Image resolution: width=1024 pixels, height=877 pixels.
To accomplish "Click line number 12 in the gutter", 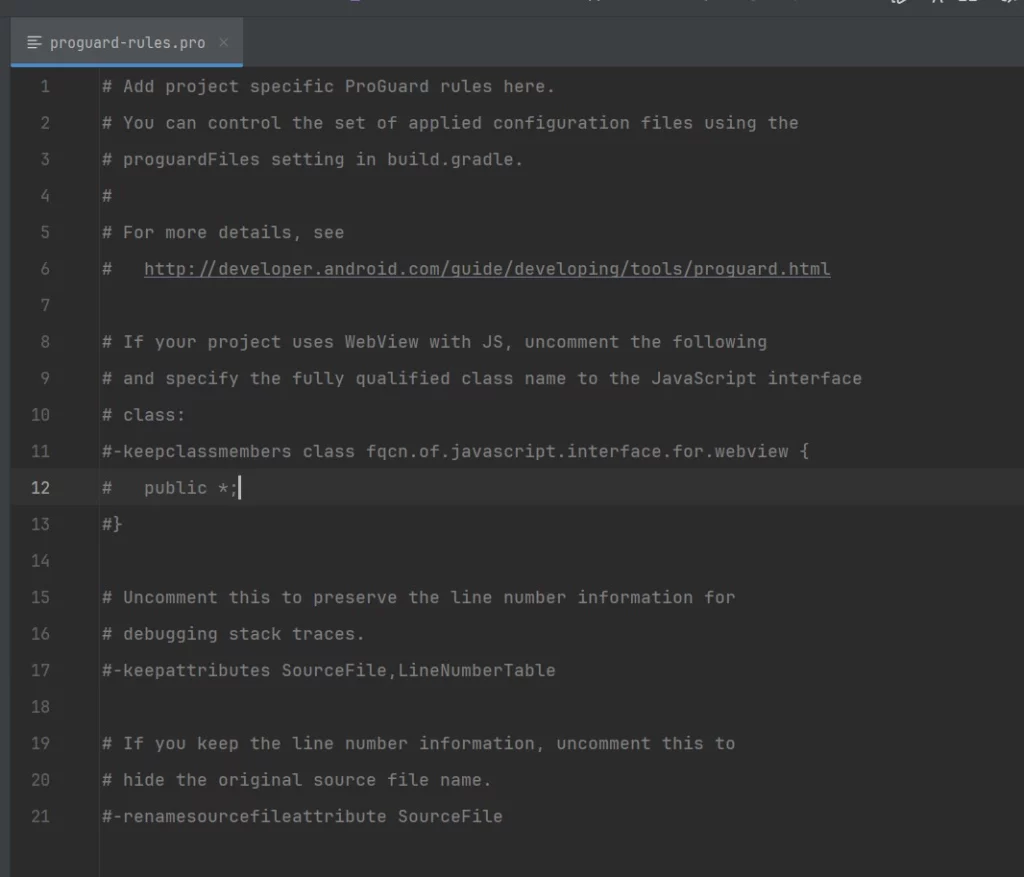I will click(x=40, y=488).
